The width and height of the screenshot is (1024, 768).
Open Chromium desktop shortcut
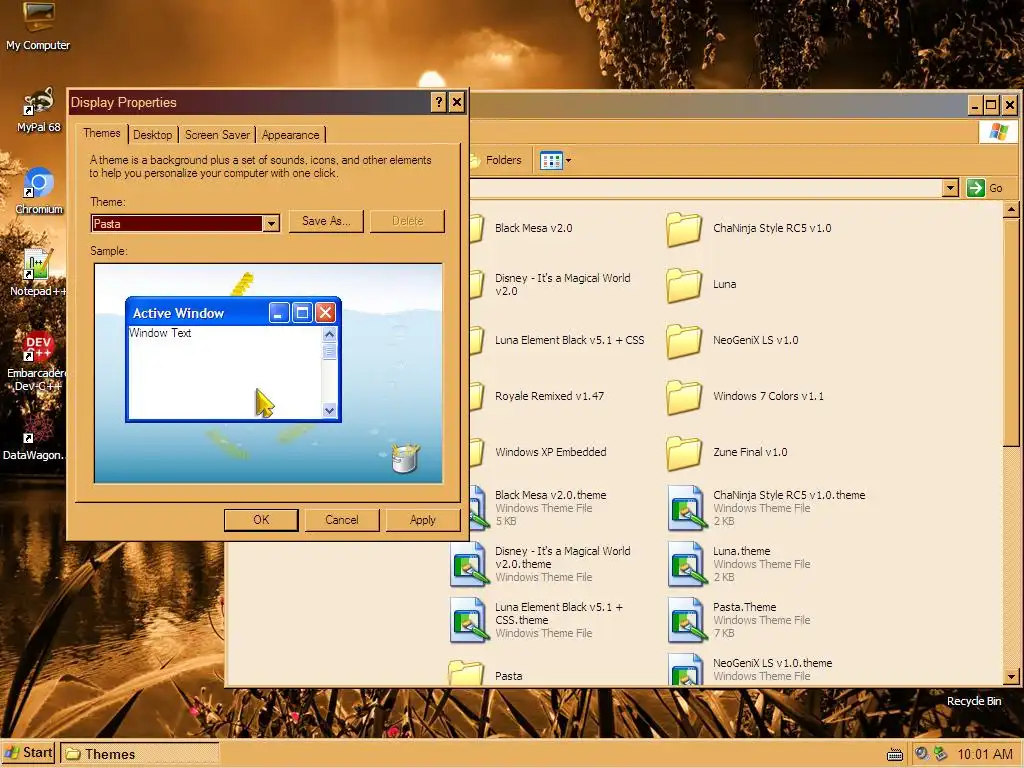[x=39, y=191]
